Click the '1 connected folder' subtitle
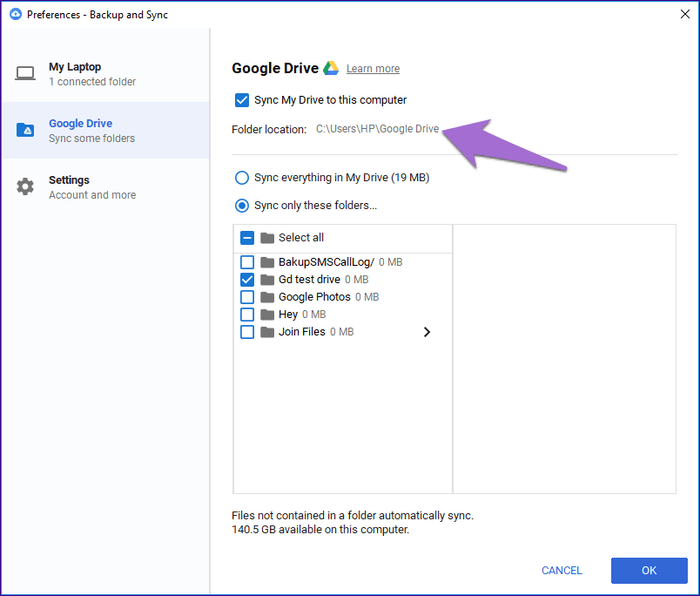Viewport: 700px width, 596px height. [92, 82]
